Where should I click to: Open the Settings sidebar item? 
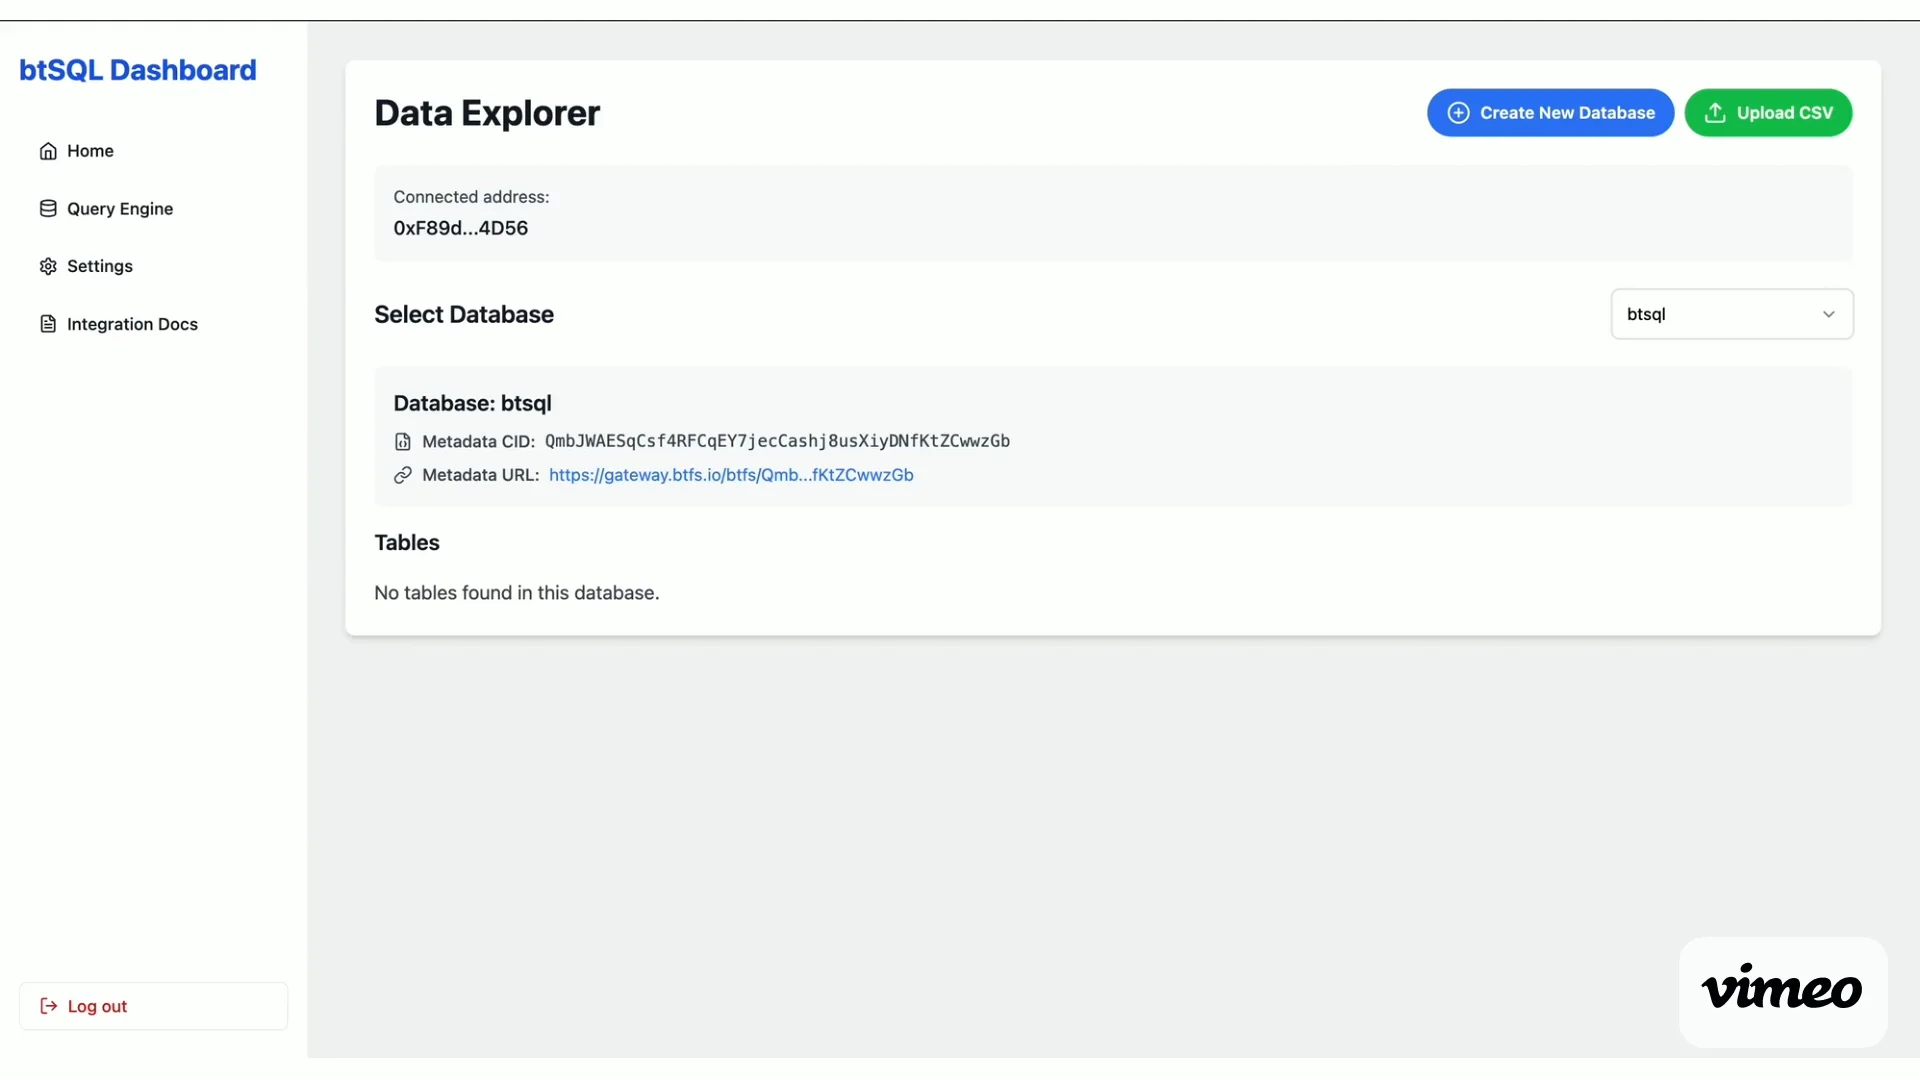(100, 266)
